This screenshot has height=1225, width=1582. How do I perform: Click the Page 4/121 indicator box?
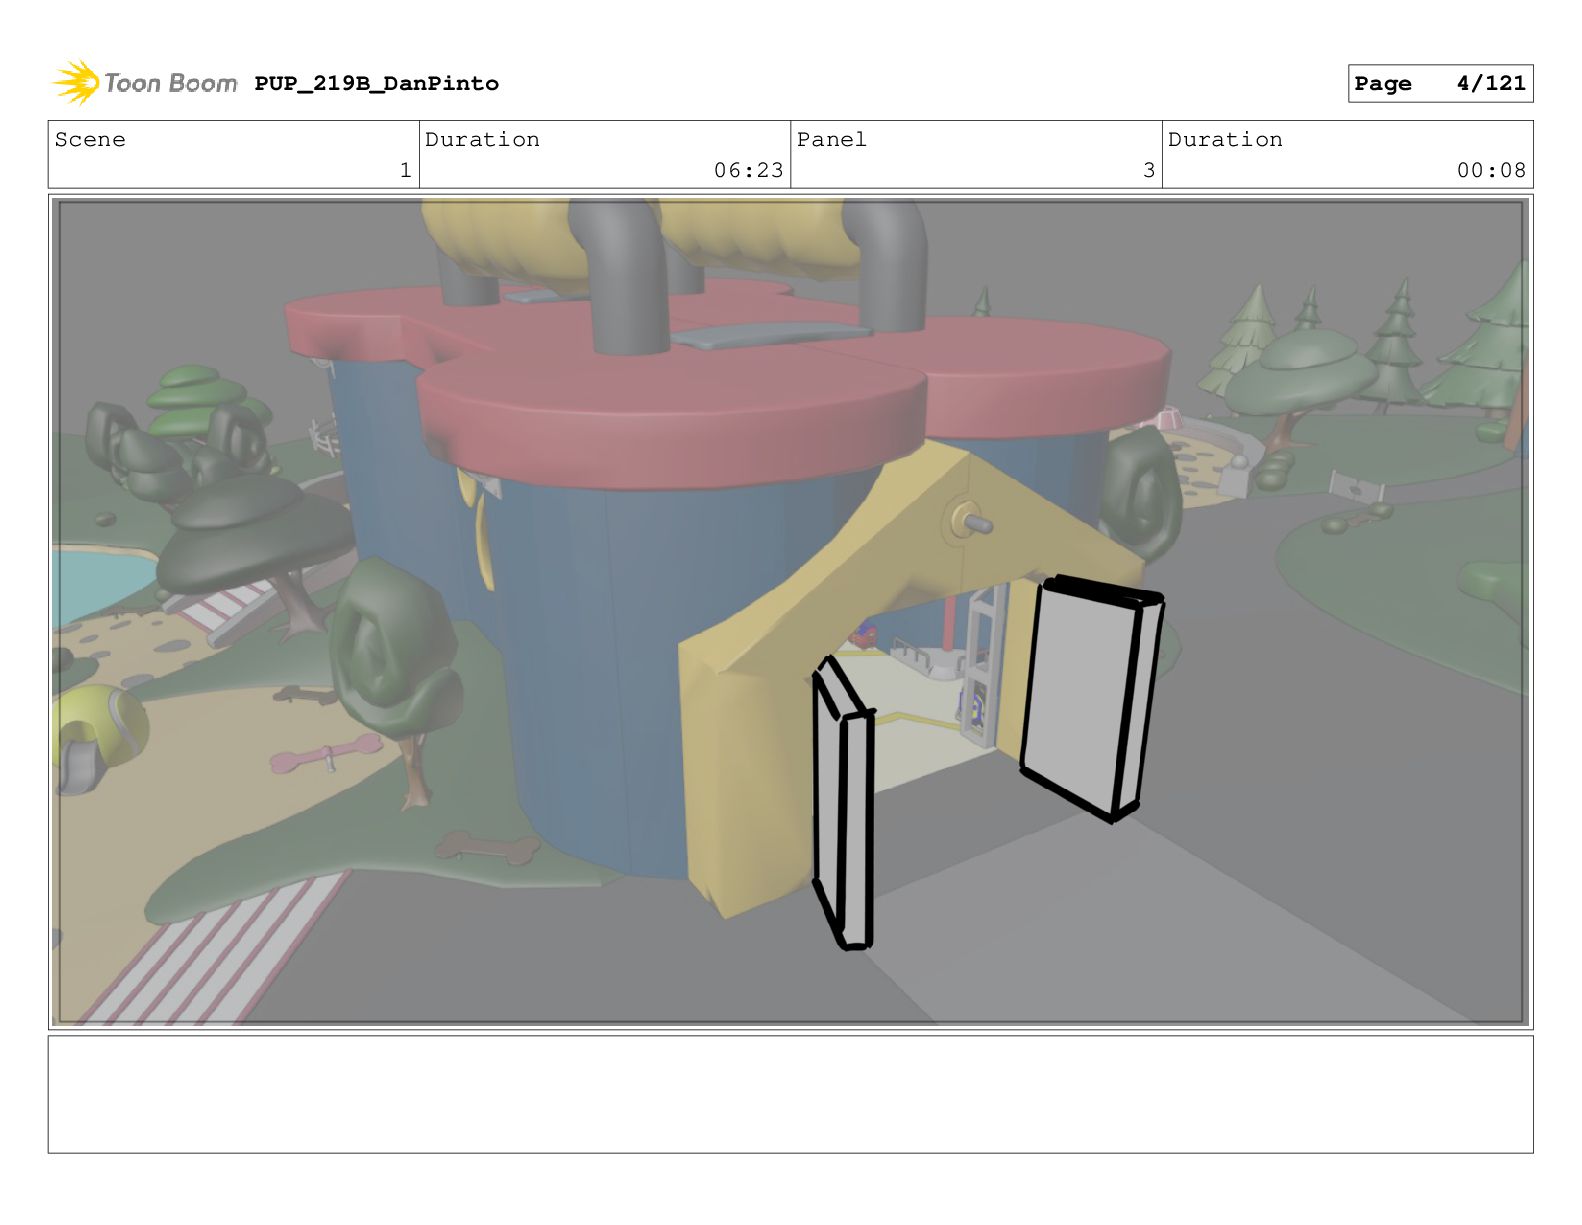click(x=1440, y=84)
